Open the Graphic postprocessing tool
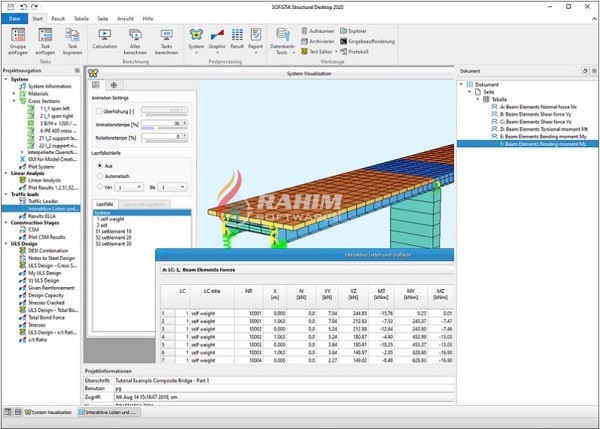 pos(218,36)
